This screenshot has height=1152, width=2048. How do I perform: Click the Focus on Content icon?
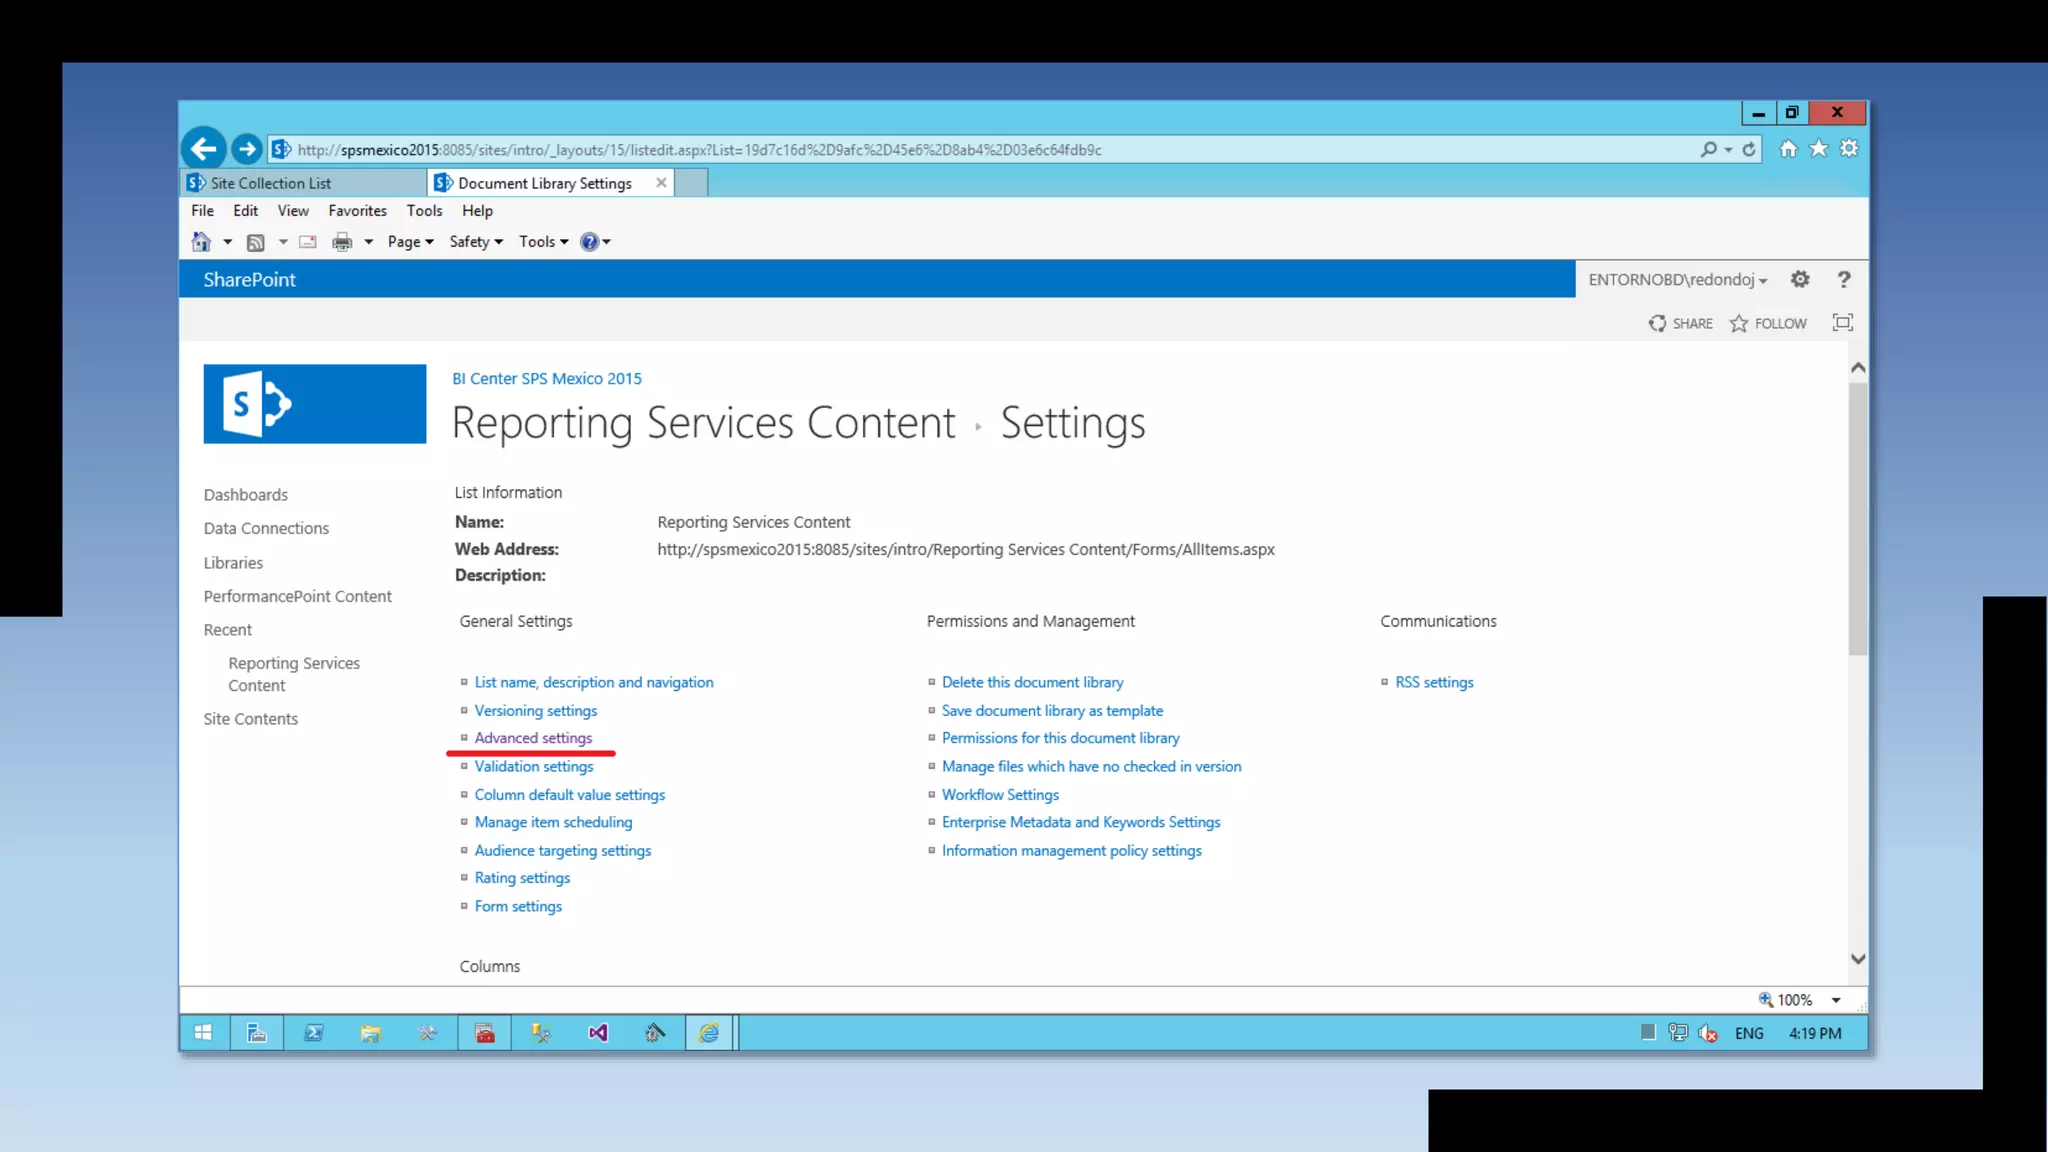[x=1842, y=323]
